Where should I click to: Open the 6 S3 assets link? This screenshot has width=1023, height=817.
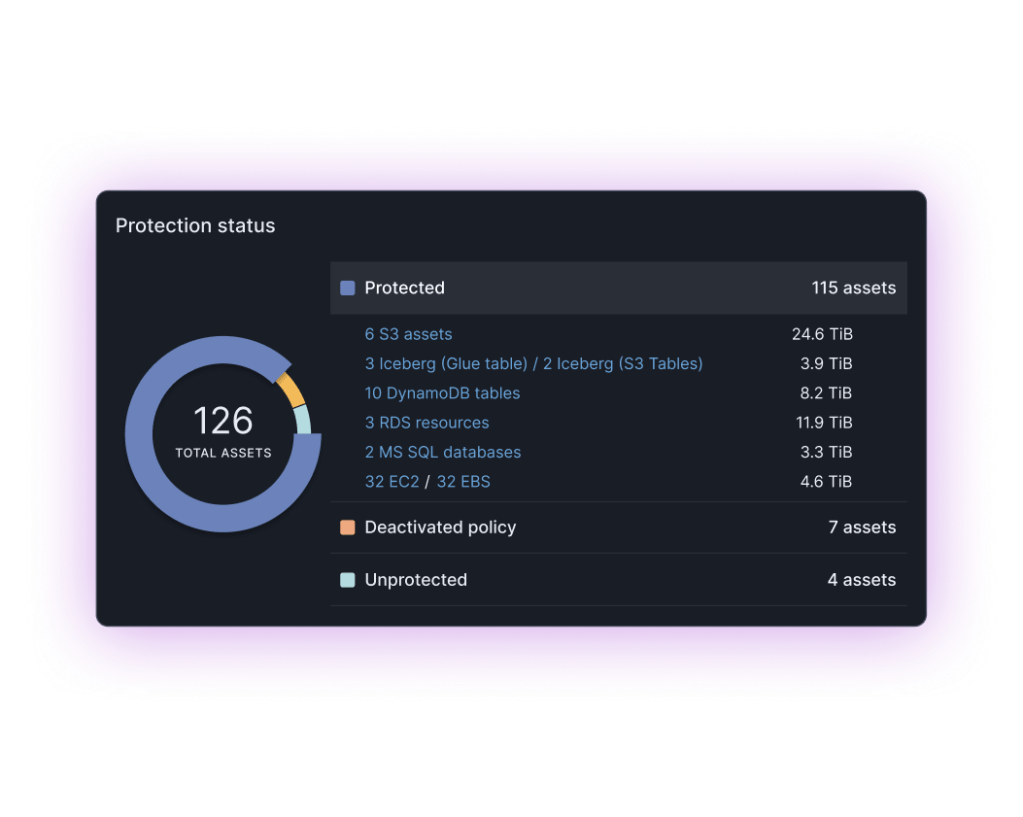pos(408,334)
